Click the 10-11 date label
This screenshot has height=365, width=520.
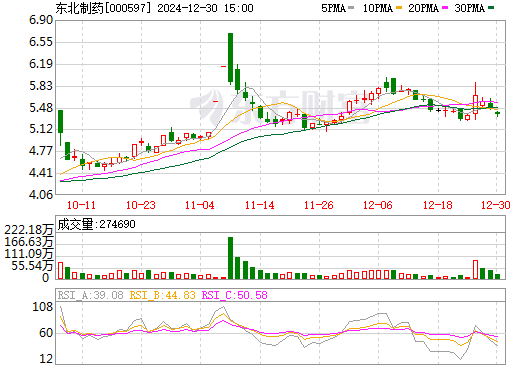pyautogui.click(x=82, y=205)
